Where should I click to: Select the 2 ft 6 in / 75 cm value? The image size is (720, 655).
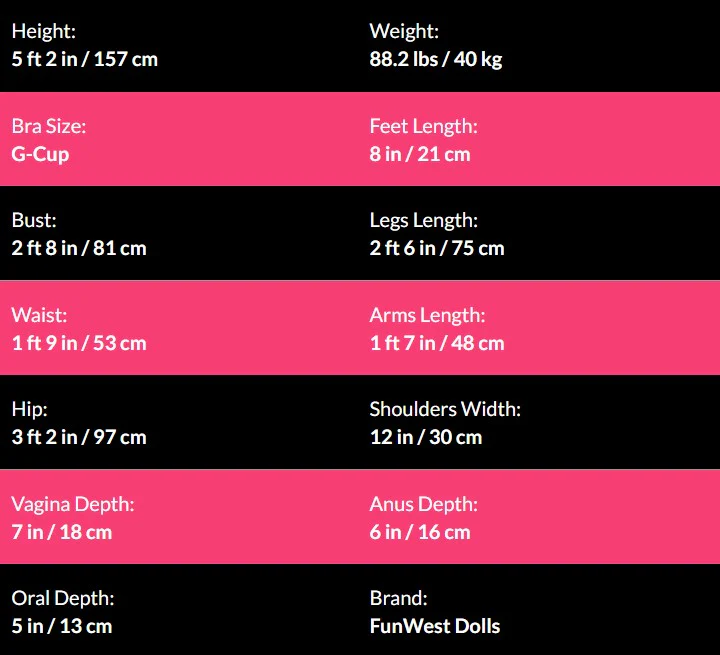tap(437, 248)
